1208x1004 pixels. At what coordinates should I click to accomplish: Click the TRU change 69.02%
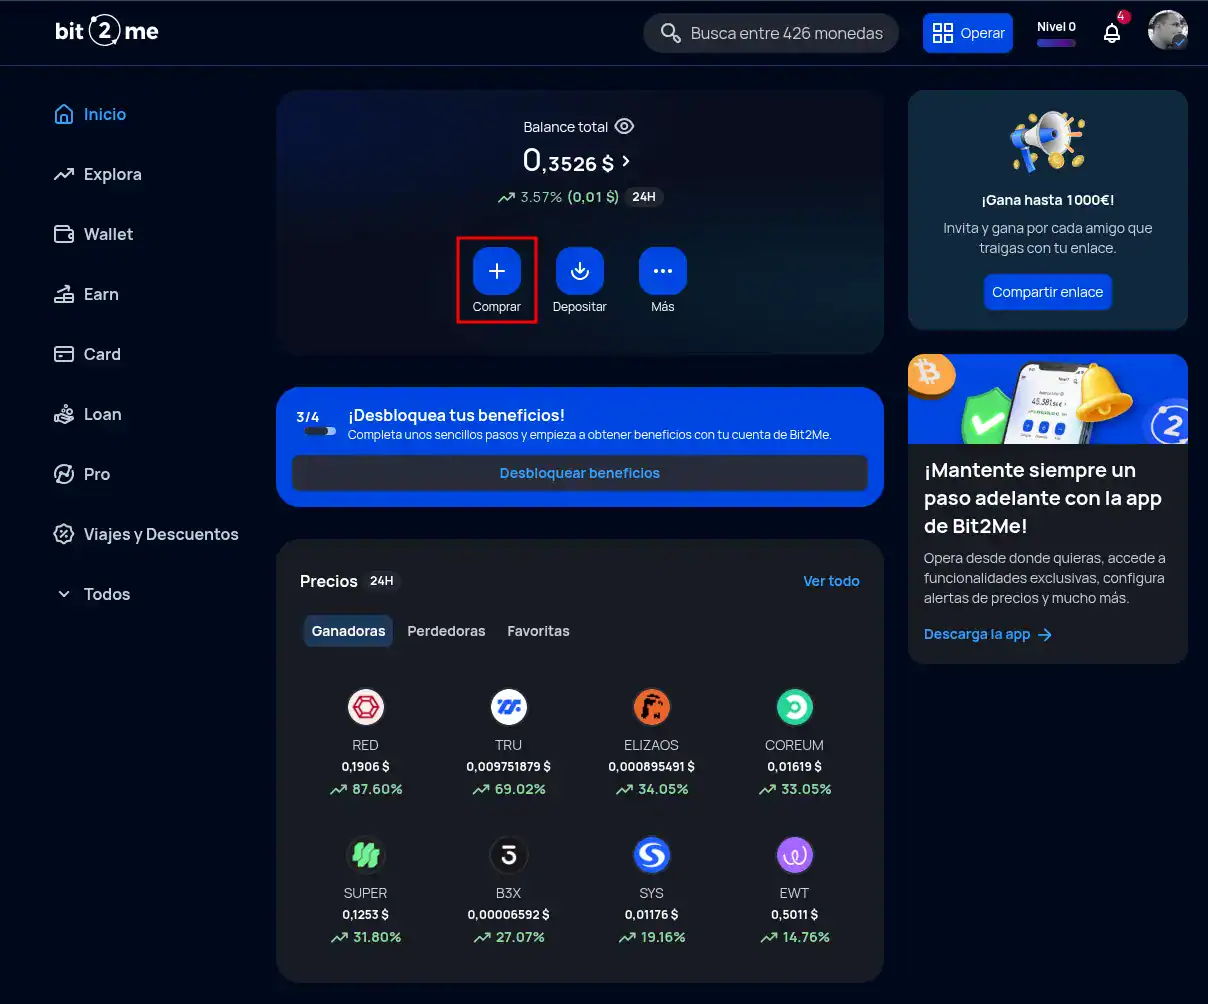coord(508,789)
